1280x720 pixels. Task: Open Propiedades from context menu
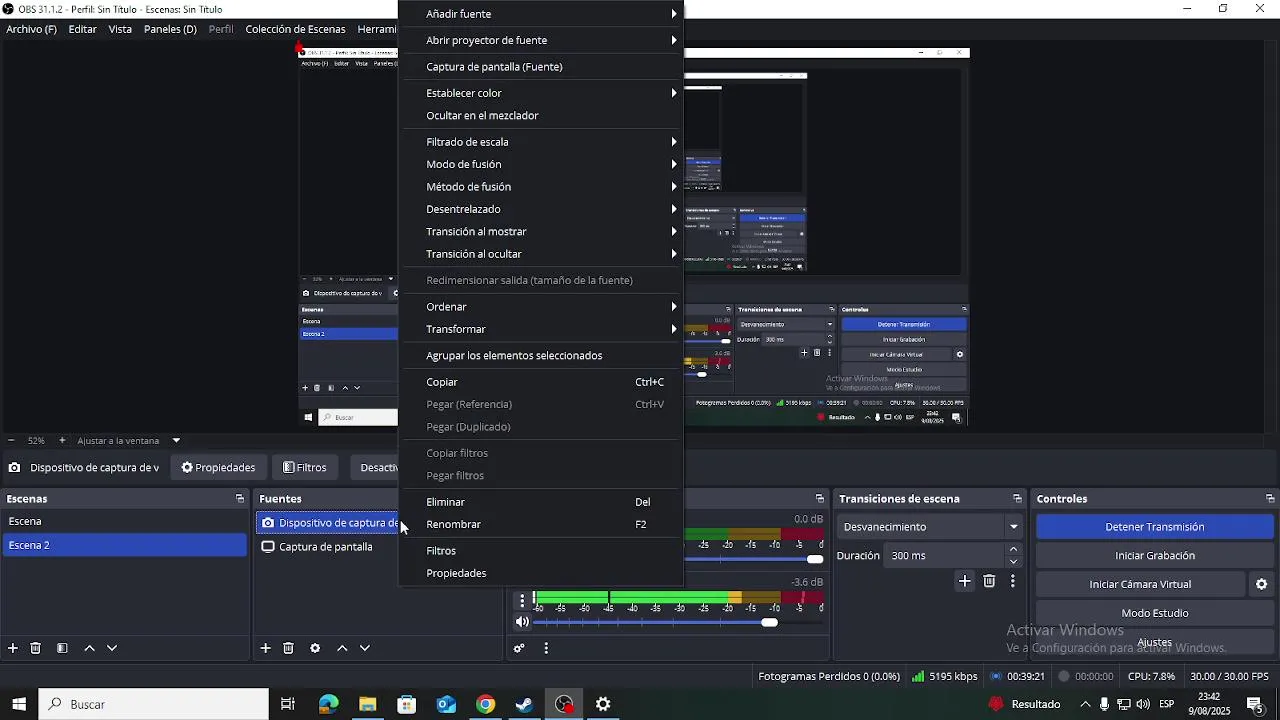coord(541,573)
